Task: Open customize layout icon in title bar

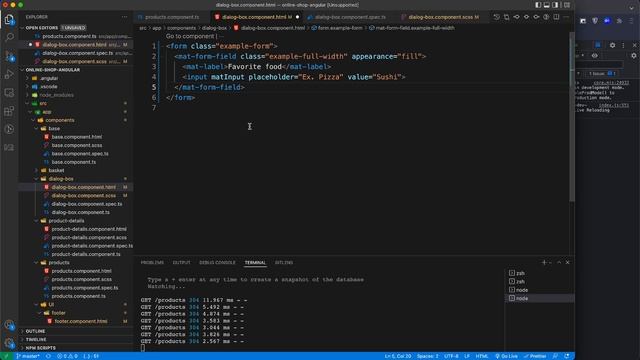Action: click(567, 5)
